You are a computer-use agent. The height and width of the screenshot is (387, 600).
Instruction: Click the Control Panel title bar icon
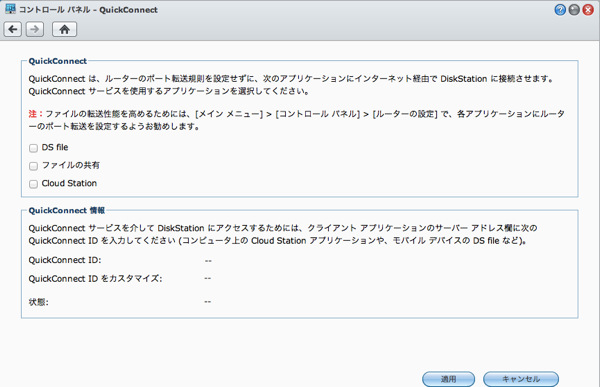coord(10,9)
